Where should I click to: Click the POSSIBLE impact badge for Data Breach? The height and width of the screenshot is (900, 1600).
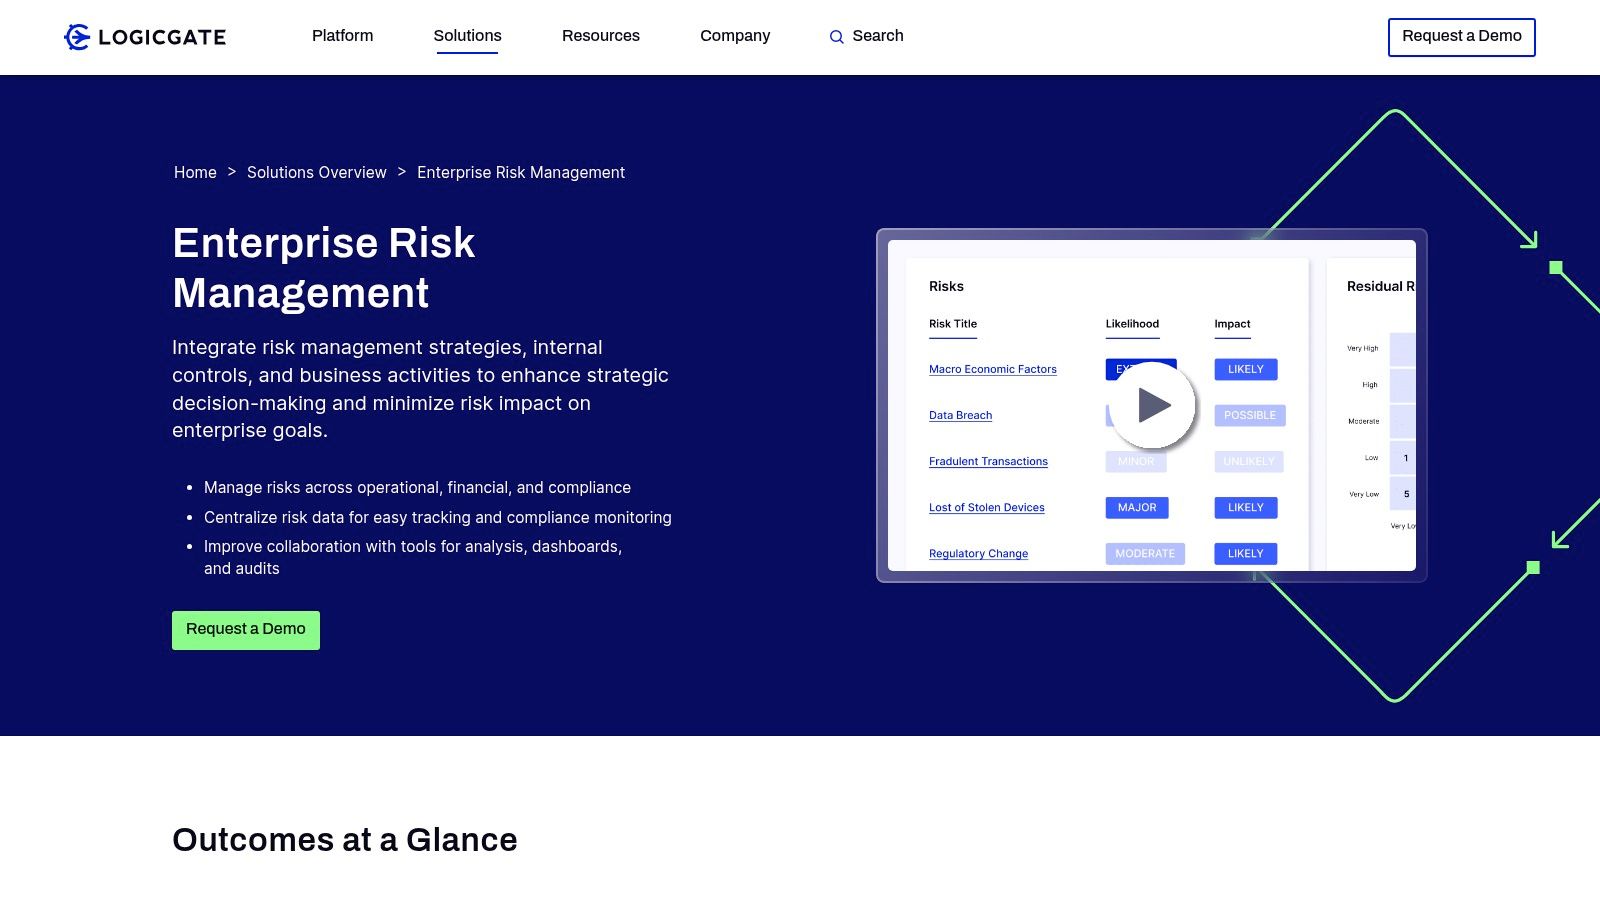1249,415
